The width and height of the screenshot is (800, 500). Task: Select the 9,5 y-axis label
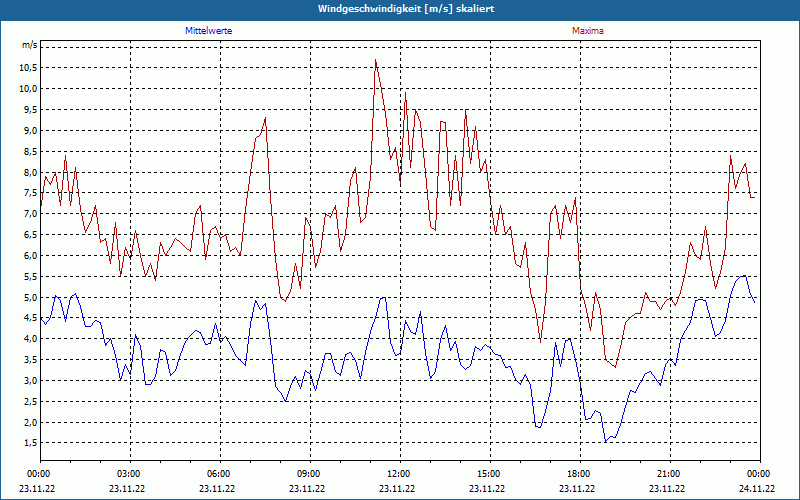(x=30, y=110)
